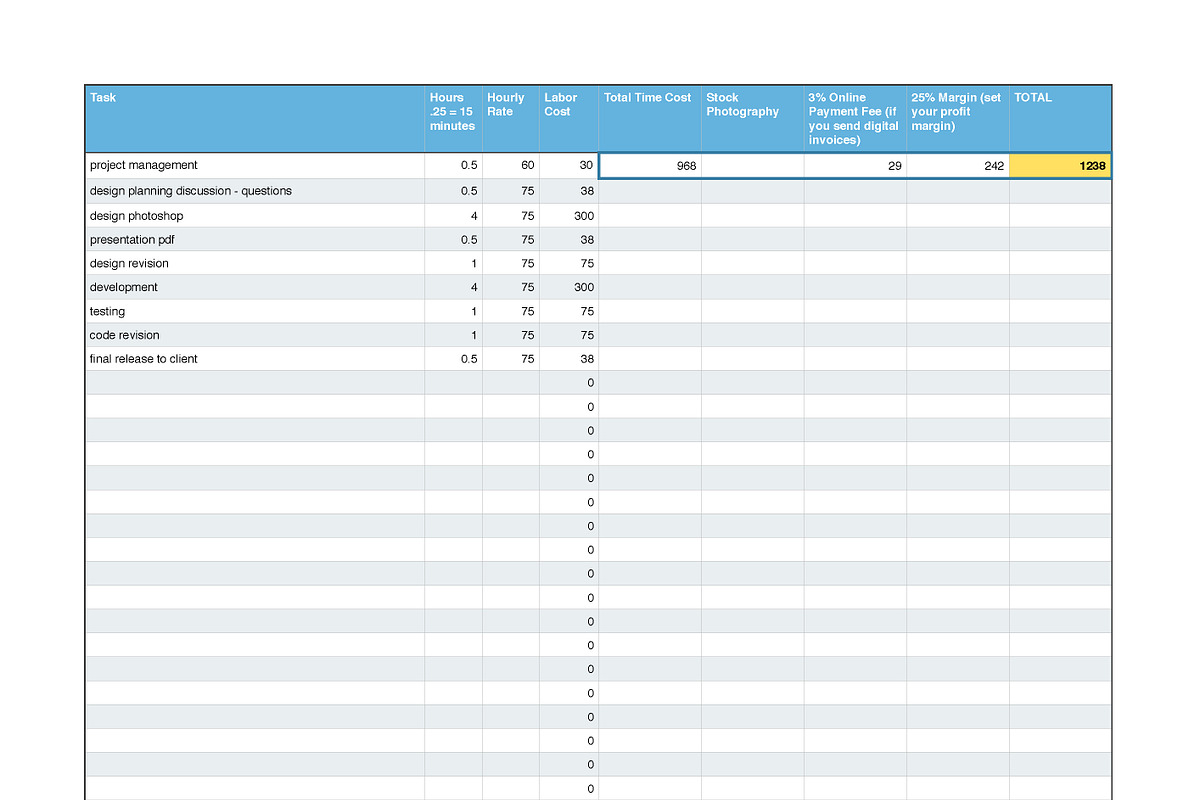Select 'design planning discussion - questions' cell

coord(255,191)
